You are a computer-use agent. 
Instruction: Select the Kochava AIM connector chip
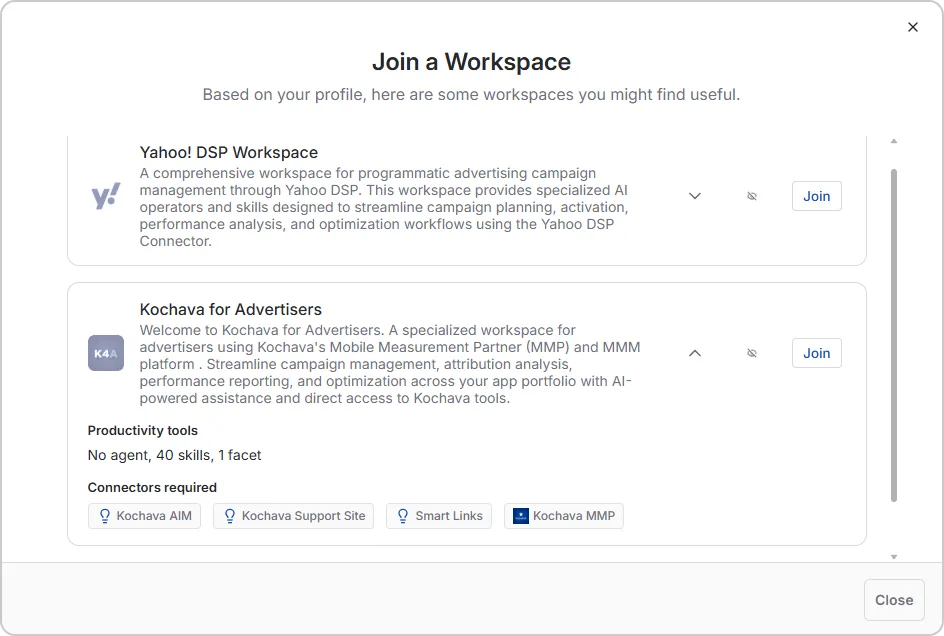point(144,516)
